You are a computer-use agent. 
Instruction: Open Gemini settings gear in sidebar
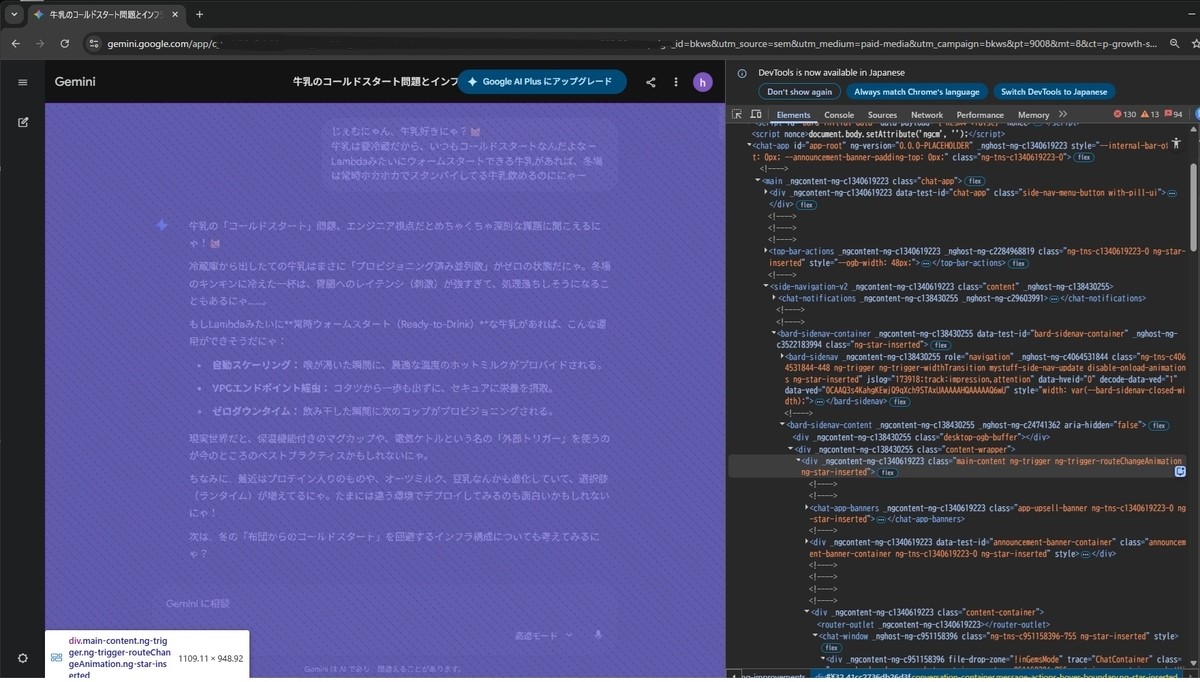tap(23, 658)
